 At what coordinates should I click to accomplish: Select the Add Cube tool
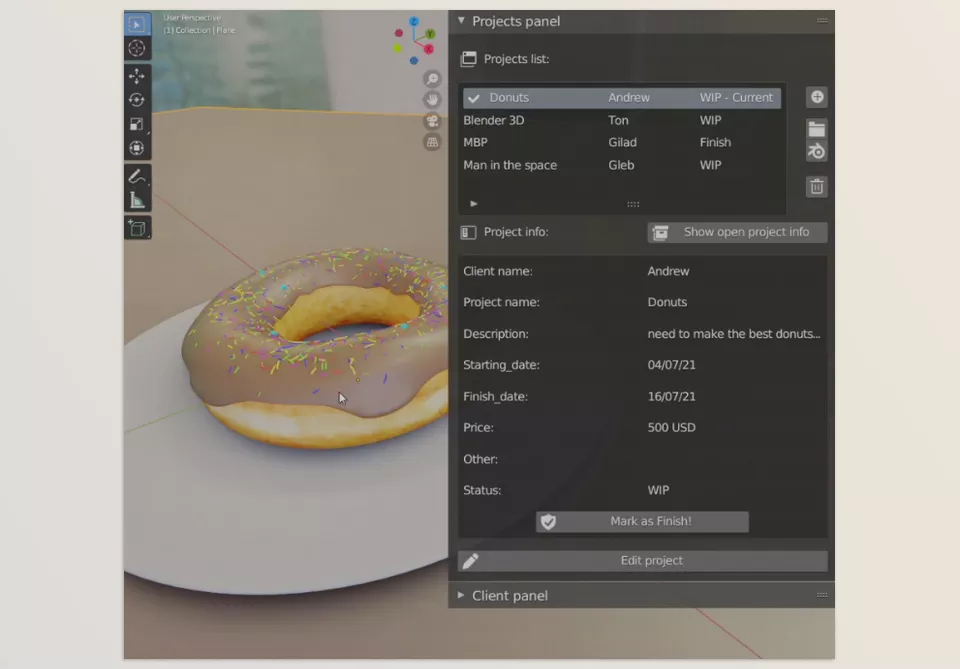coord(137,228)
